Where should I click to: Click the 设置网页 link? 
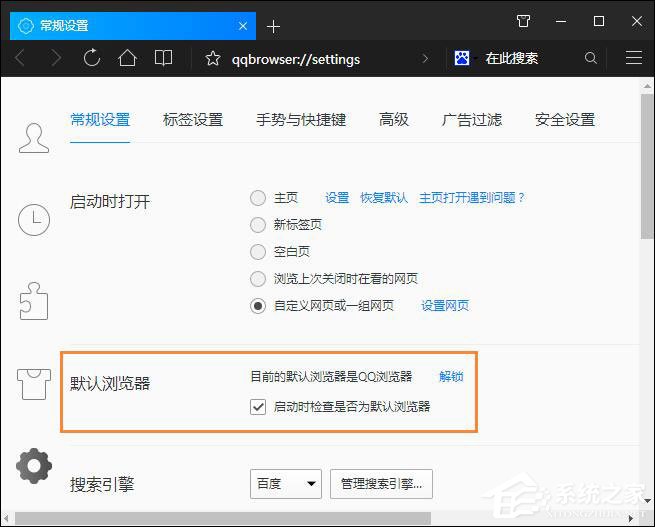(445, 306)
